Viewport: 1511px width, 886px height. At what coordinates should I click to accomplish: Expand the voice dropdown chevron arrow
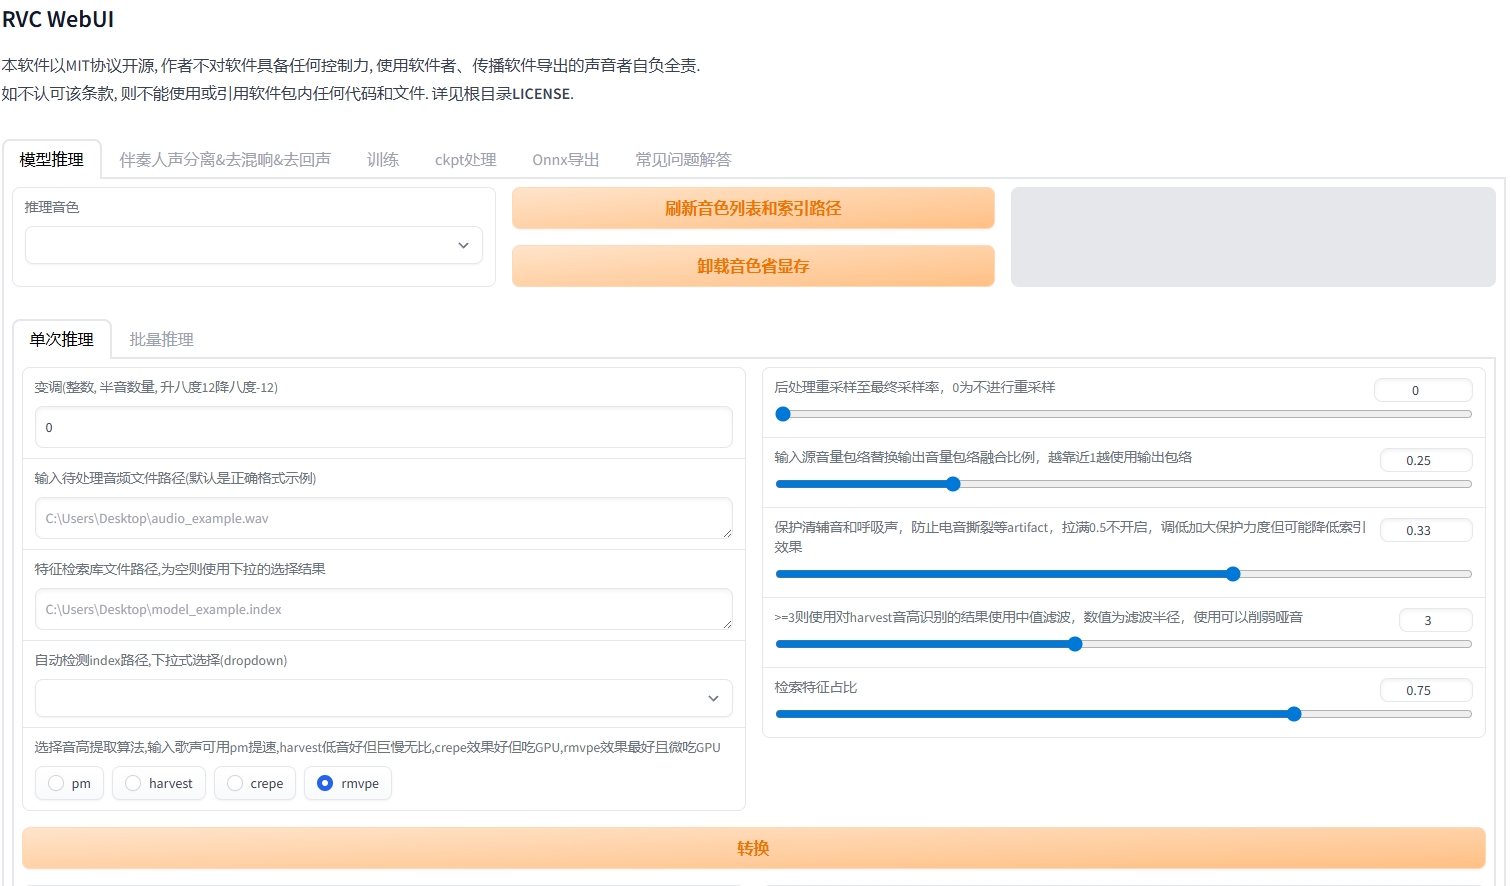coord(463,245)
